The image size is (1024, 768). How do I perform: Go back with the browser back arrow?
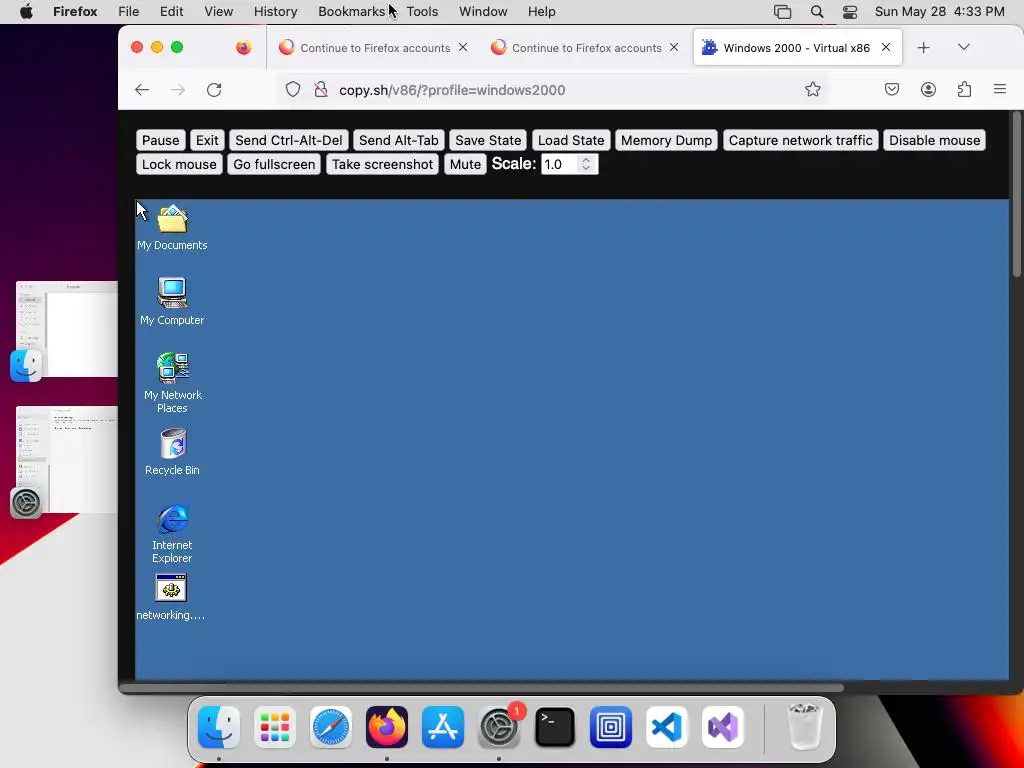142,90
